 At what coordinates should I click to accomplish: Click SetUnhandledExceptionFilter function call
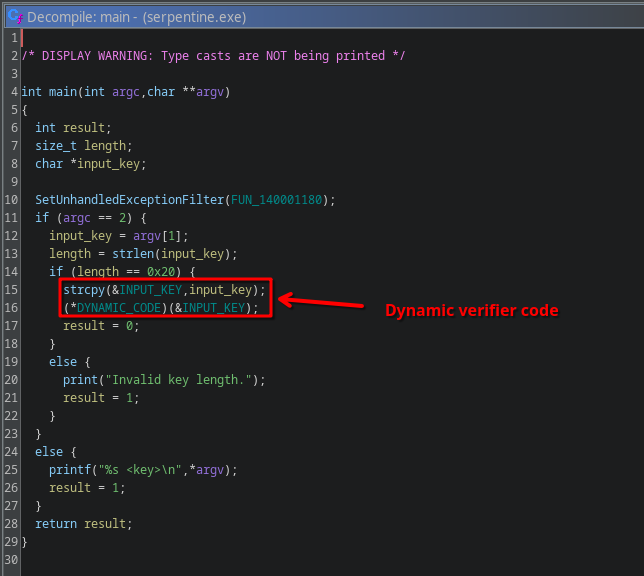click(130, 200)
